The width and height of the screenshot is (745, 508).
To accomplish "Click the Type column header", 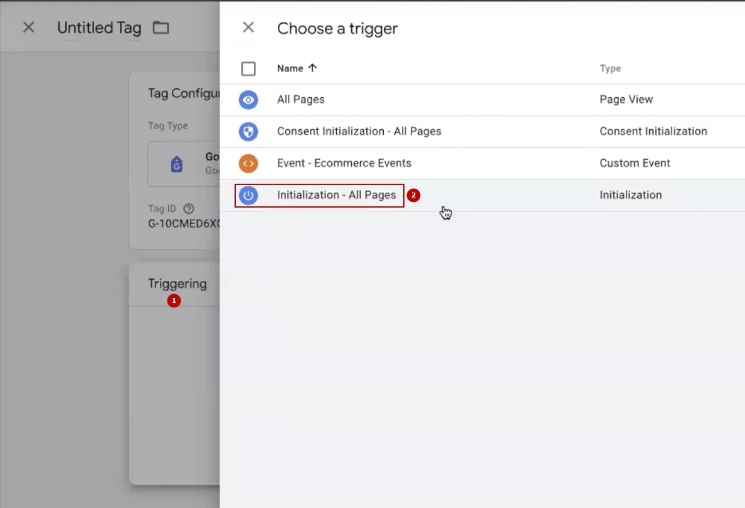I will click(x=610, y=69).
